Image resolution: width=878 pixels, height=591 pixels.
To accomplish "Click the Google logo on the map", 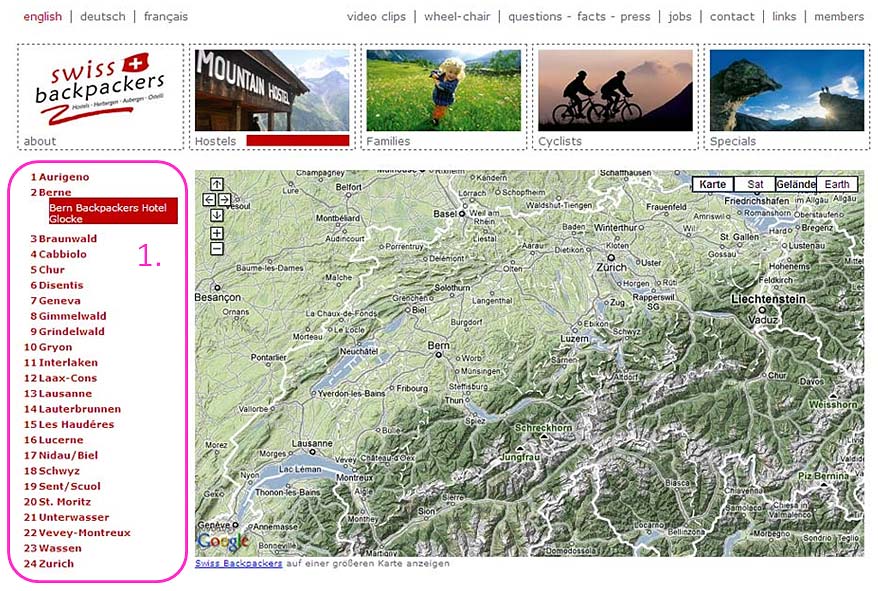I will 223,542.
